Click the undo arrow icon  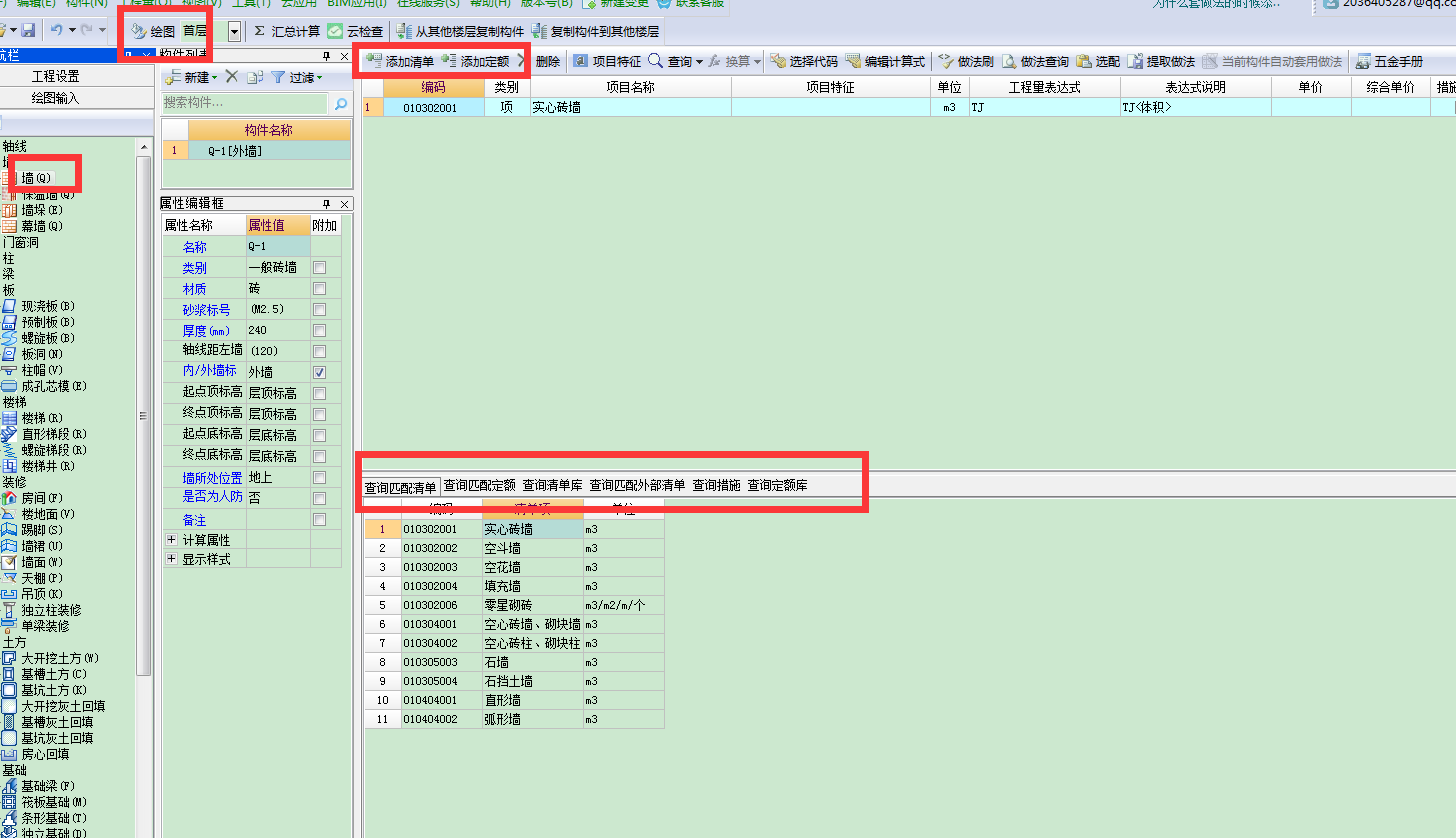pos(57,31)
